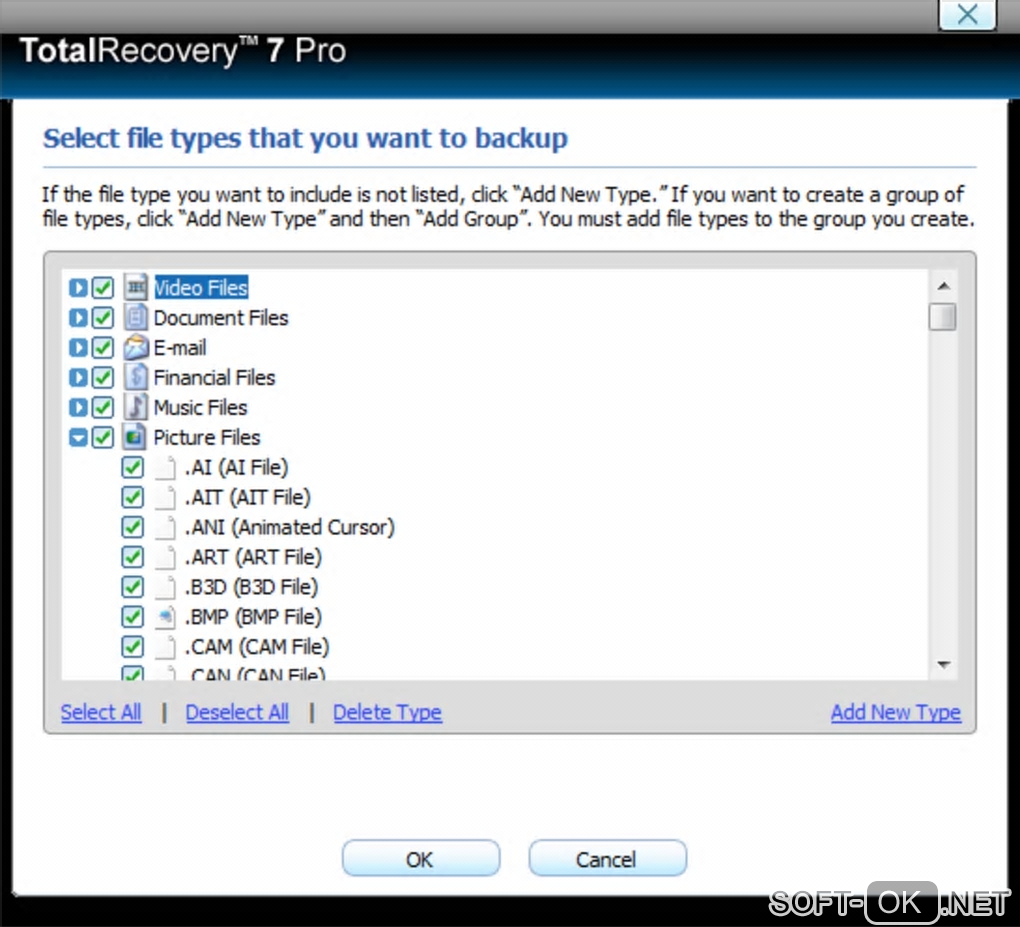This screenshot has width=1020, height=927.
Task: Select the E-mail label
Action: (180, 347)
